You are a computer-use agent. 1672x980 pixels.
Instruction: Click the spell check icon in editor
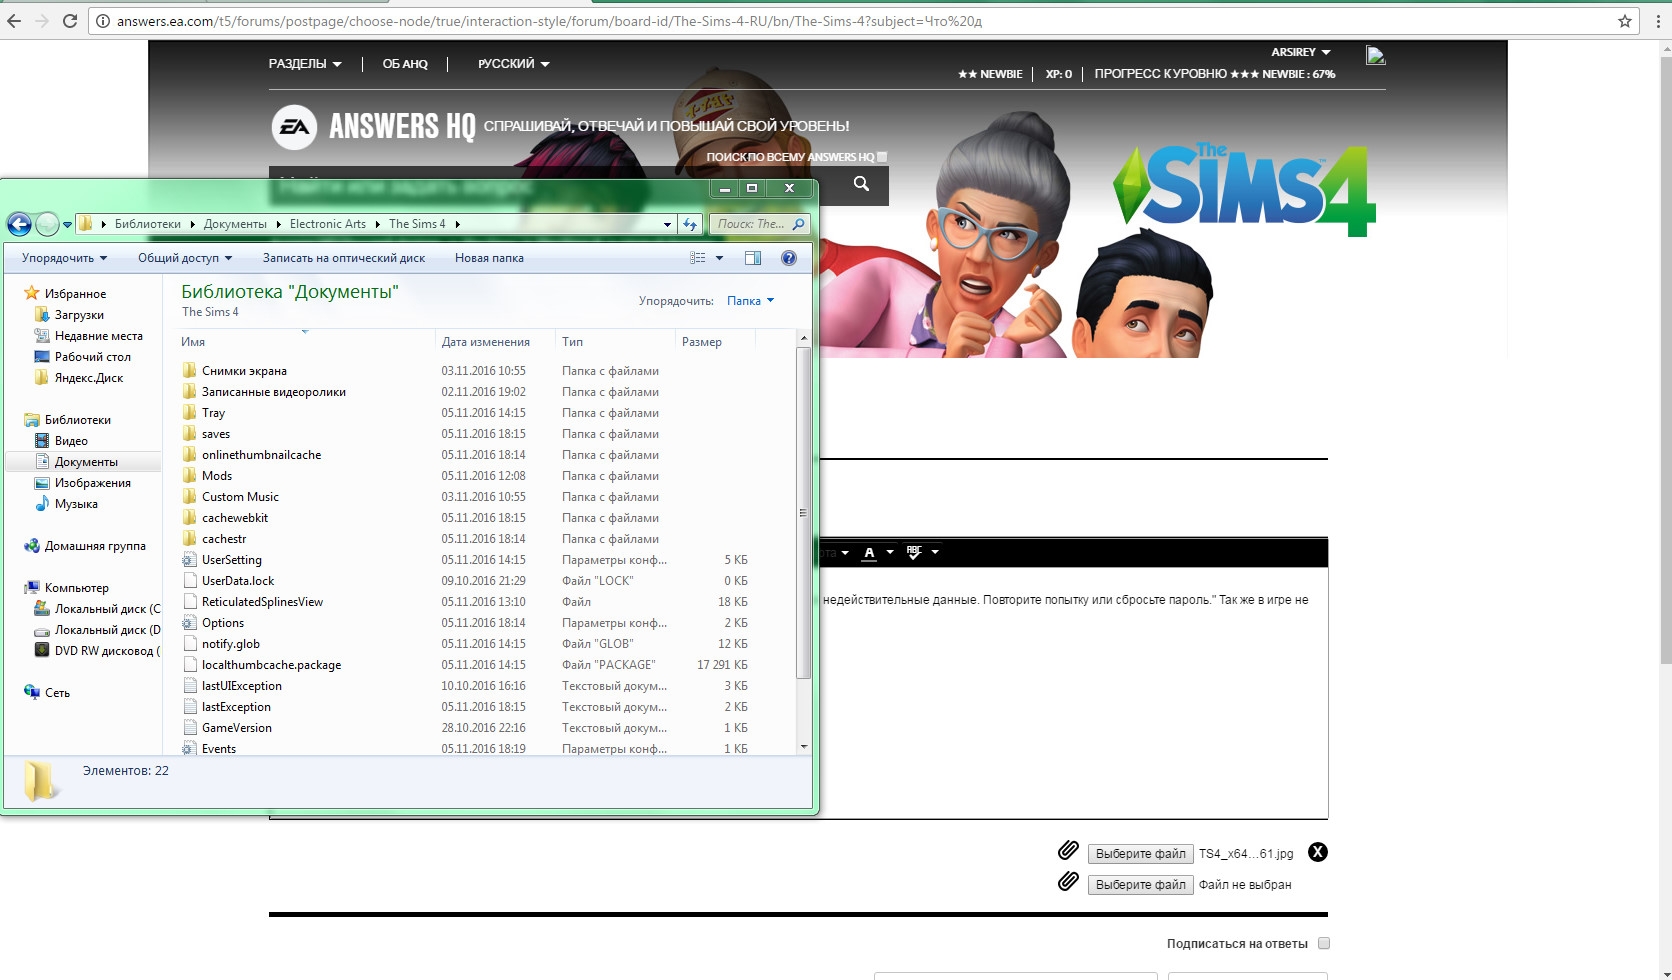click(914, 552)
